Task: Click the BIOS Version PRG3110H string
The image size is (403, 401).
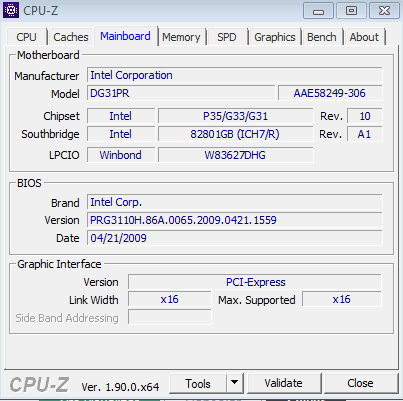Action: 235,220
